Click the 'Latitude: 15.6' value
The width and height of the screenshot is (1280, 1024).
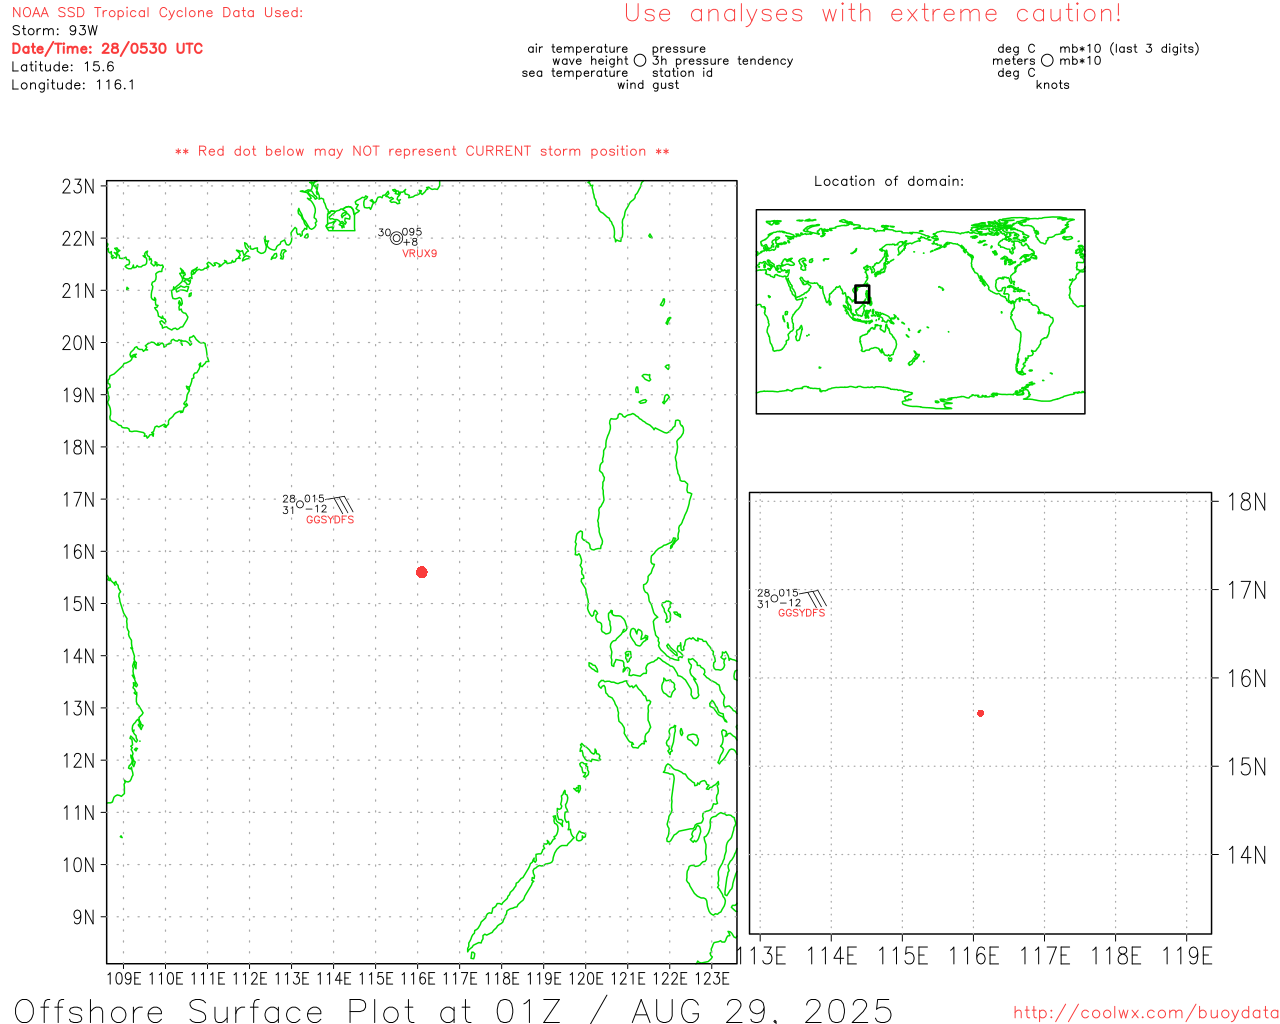coord(63,67)
